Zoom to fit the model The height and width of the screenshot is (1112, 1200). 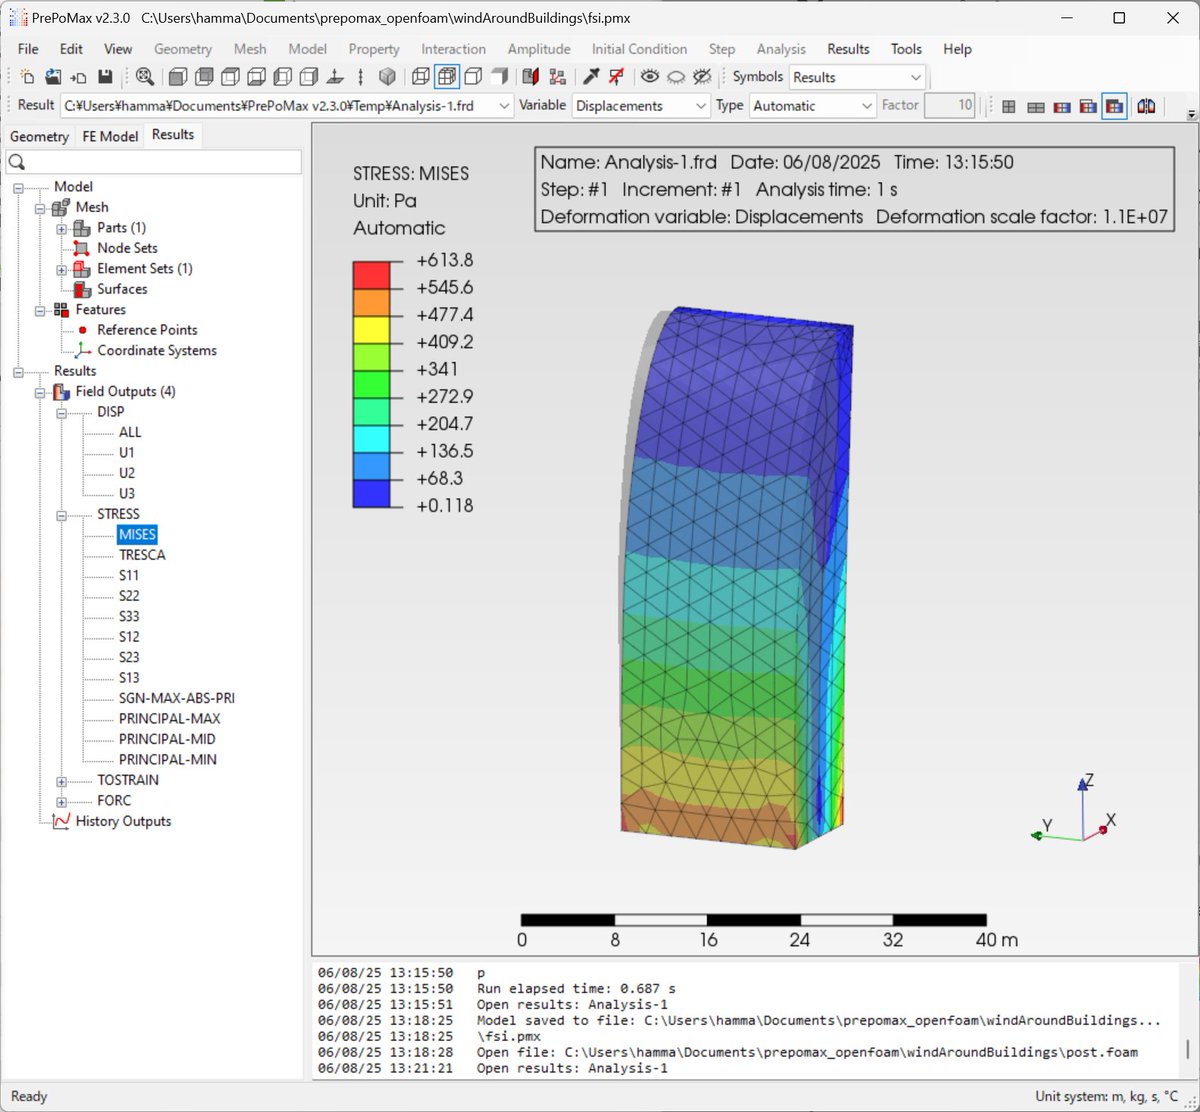tap(145, 77)
